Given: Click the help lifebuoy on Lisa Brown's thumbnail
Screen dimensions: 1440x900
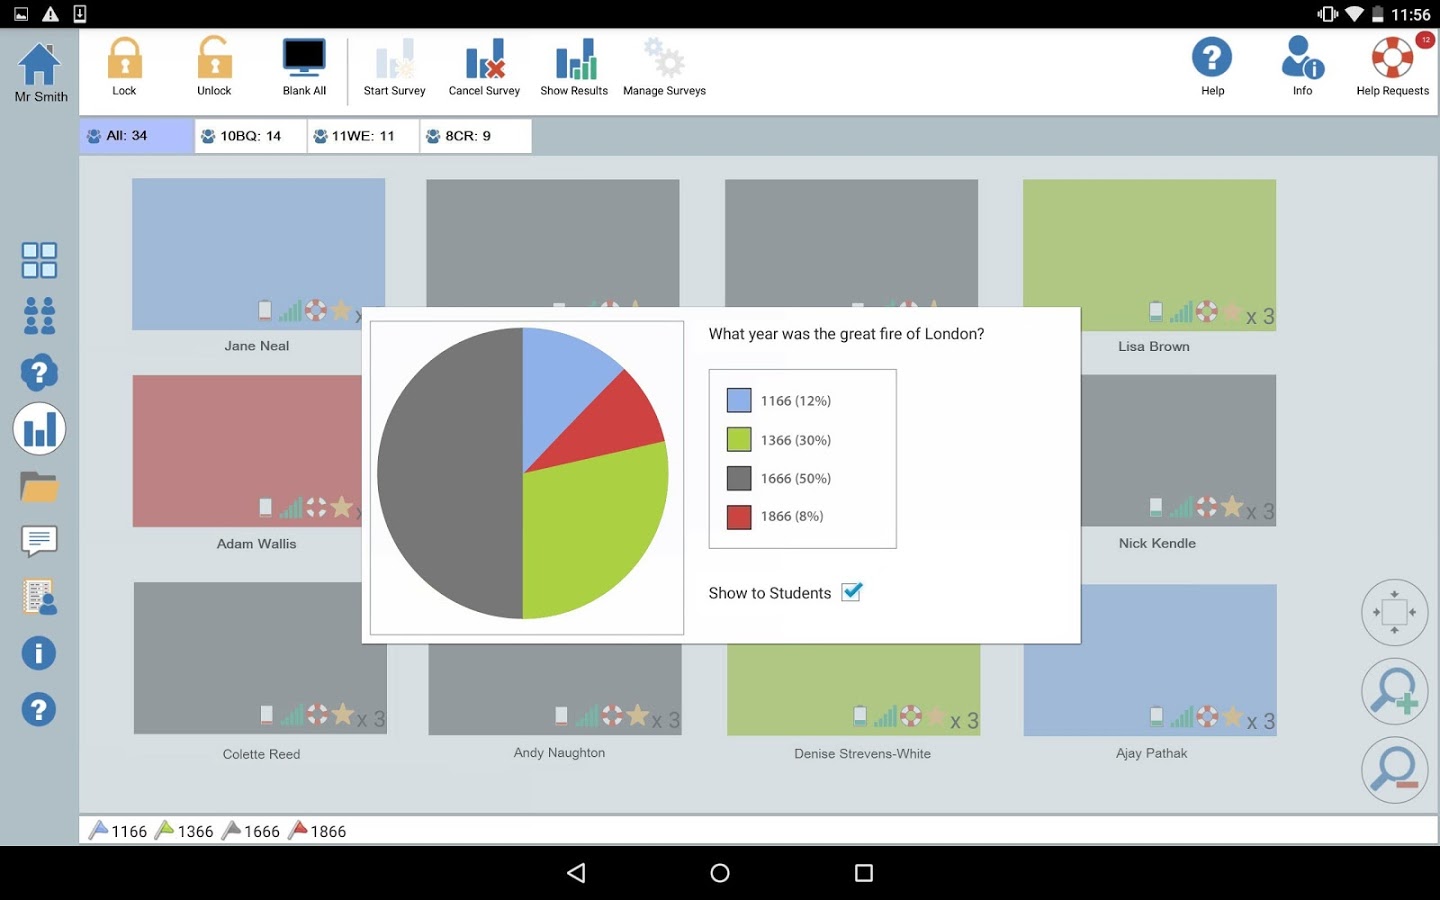Looking at the screenshot, I should coord(1207,312).
